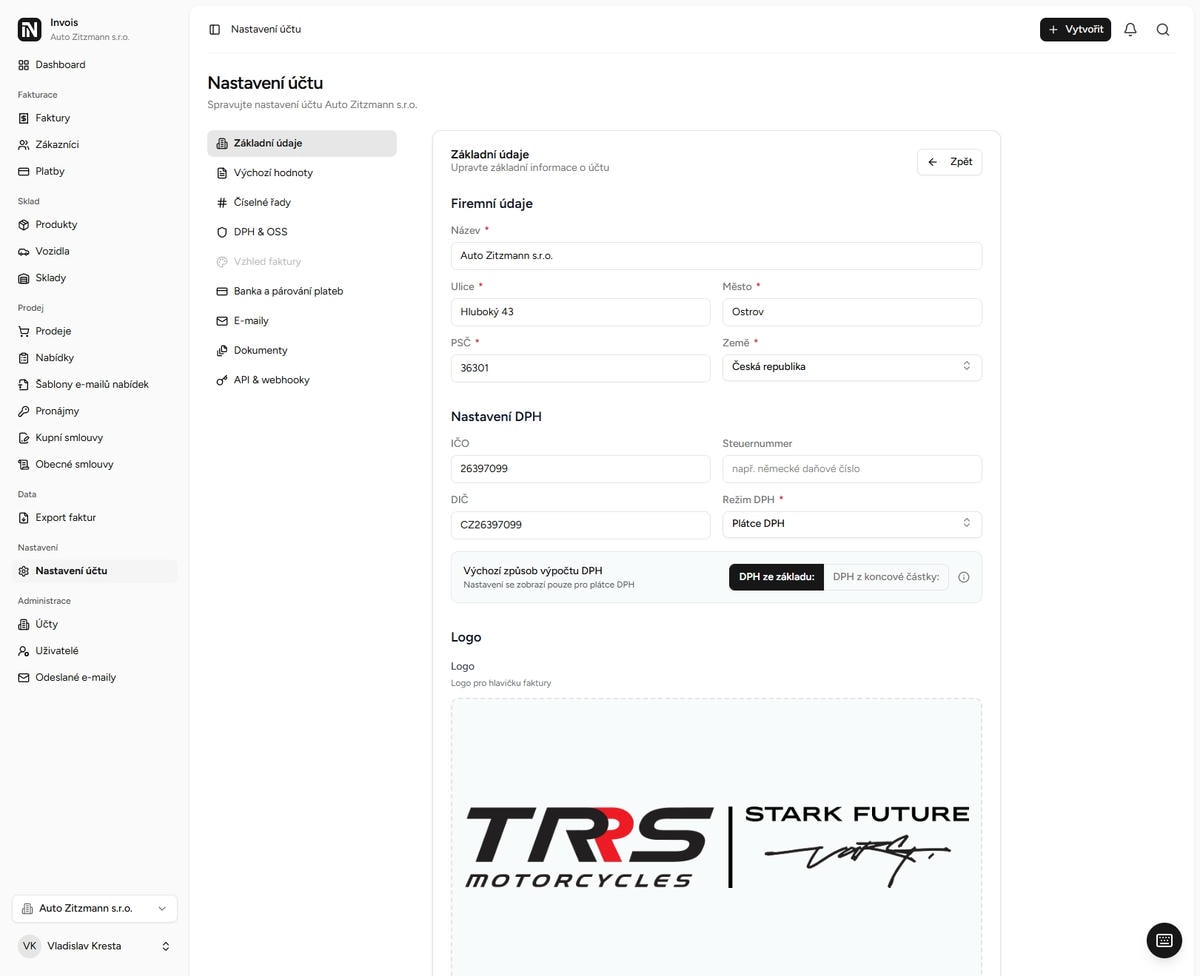Click the Prodeje cart icon
The width and height of the screenshot is (1200, 976).
24,331
